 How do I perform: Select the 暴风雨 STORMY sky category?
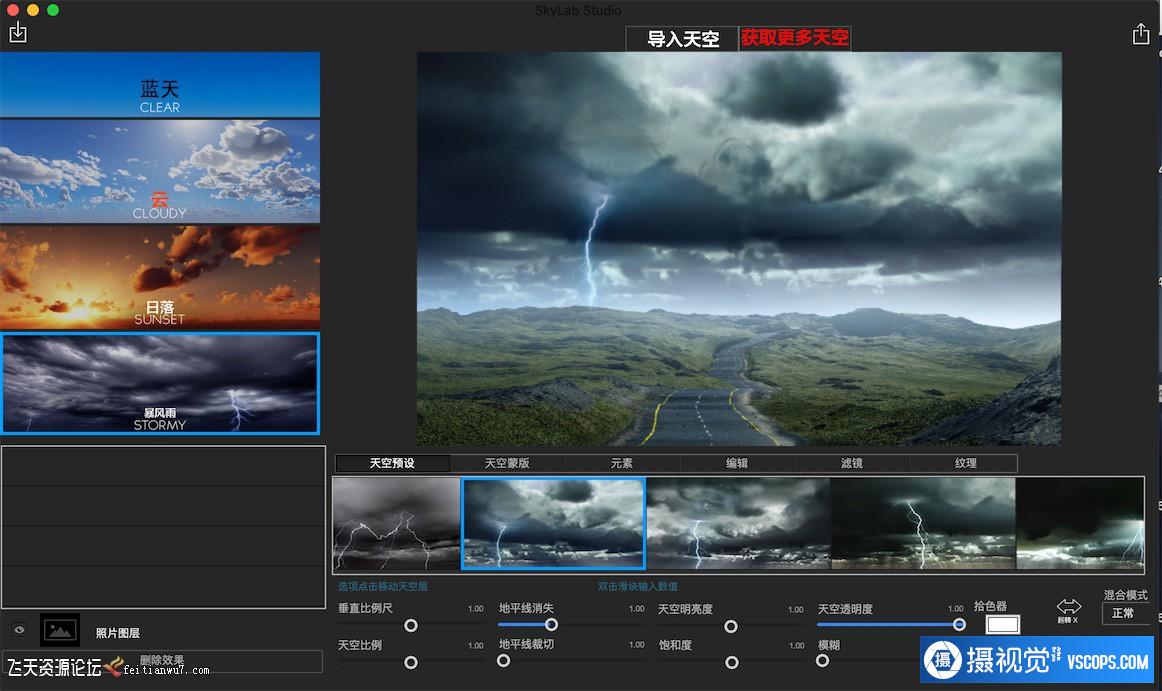click(160, 384)
